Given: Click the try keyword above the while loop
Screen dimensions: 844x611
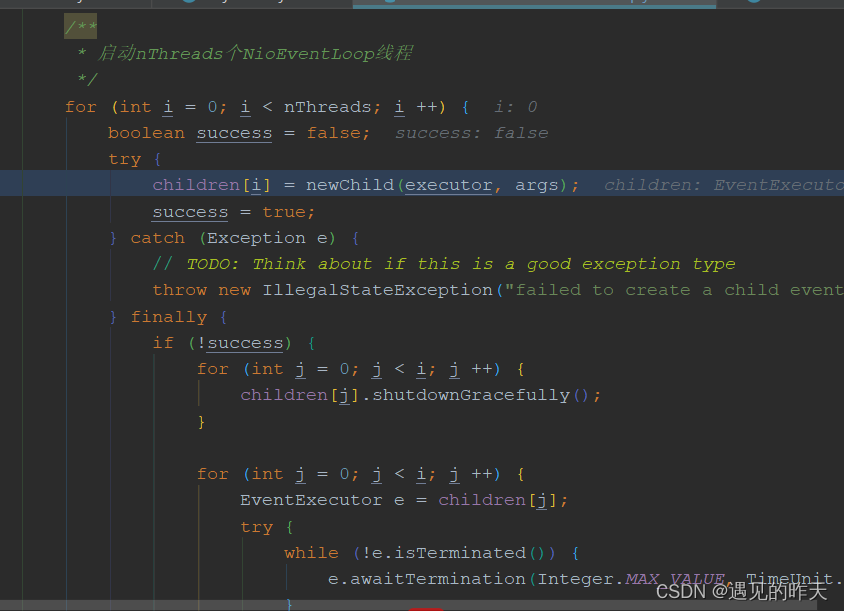Looking at the screenshot, I should (256, 527).
